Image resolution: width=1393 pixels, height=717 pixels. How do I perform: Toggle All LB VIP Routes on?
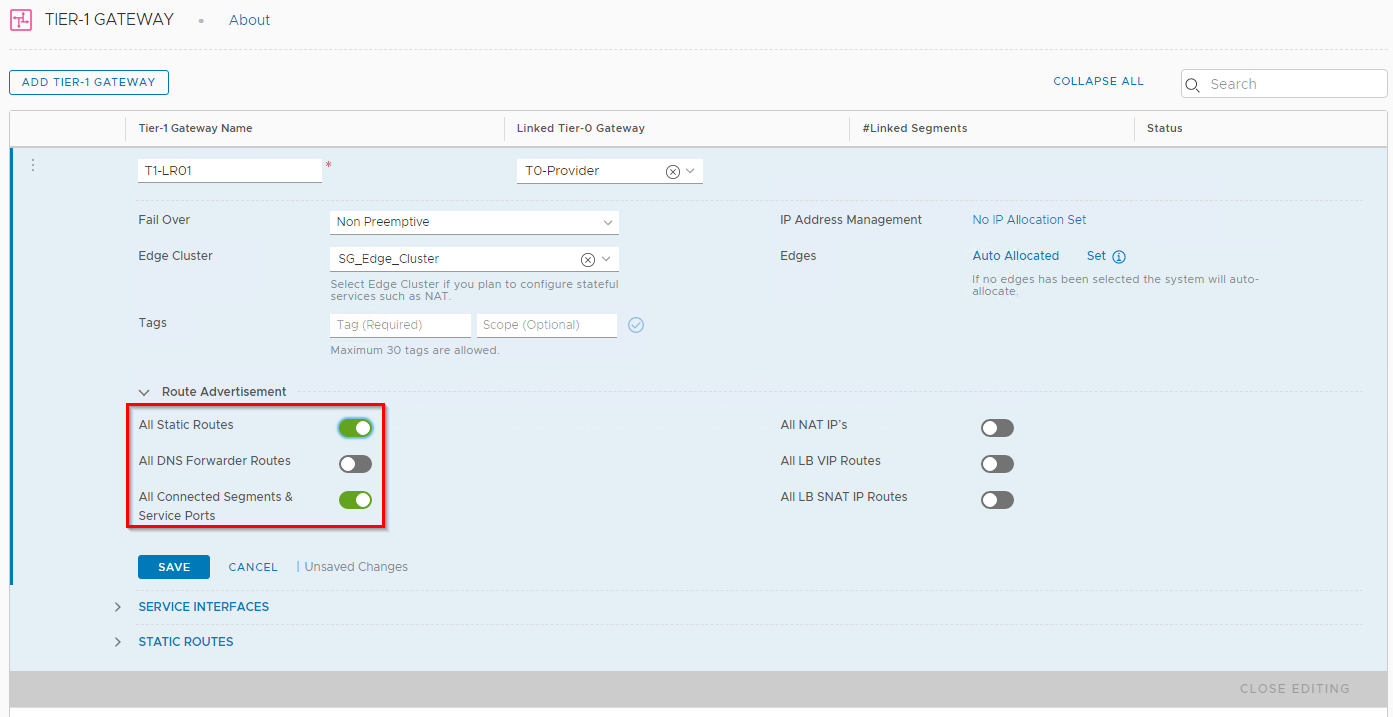coord(997,464)
